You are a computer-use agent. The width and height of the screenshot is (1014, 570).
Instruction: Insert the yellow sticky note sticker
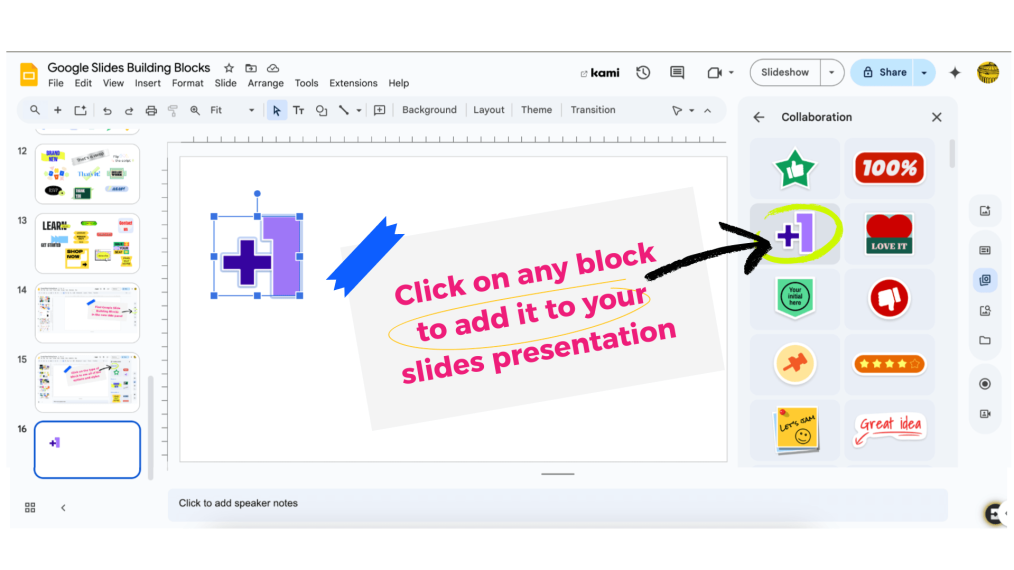point(795,429)
